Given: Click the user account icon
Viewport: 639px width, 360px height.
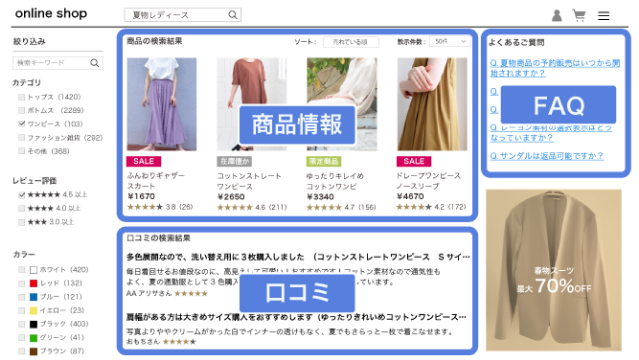Looking at the screenshot, I should 557,15.
